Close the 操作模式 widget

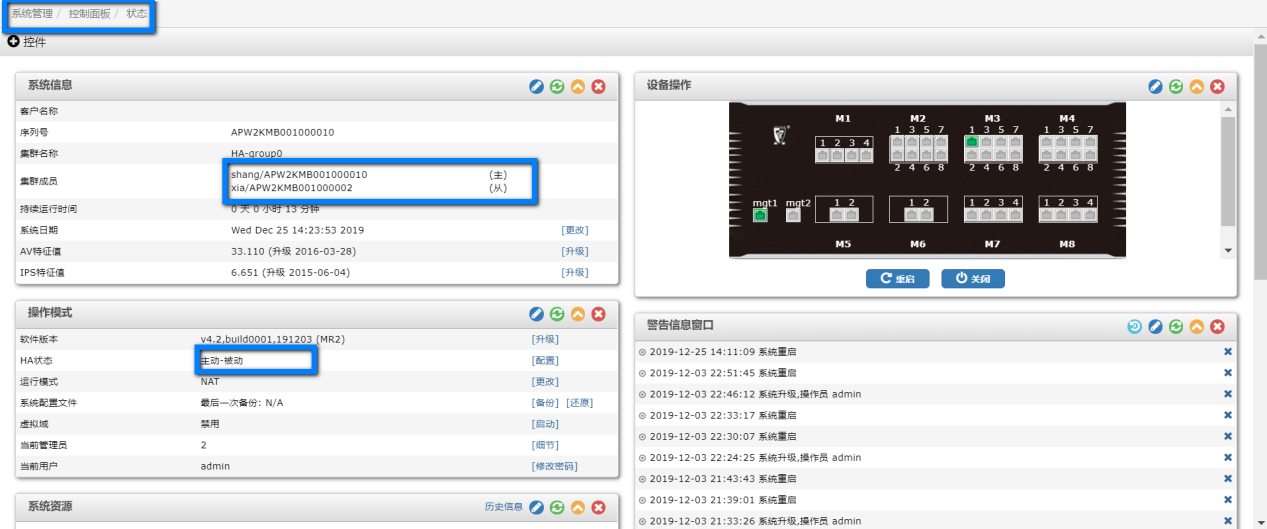(599, 314)
